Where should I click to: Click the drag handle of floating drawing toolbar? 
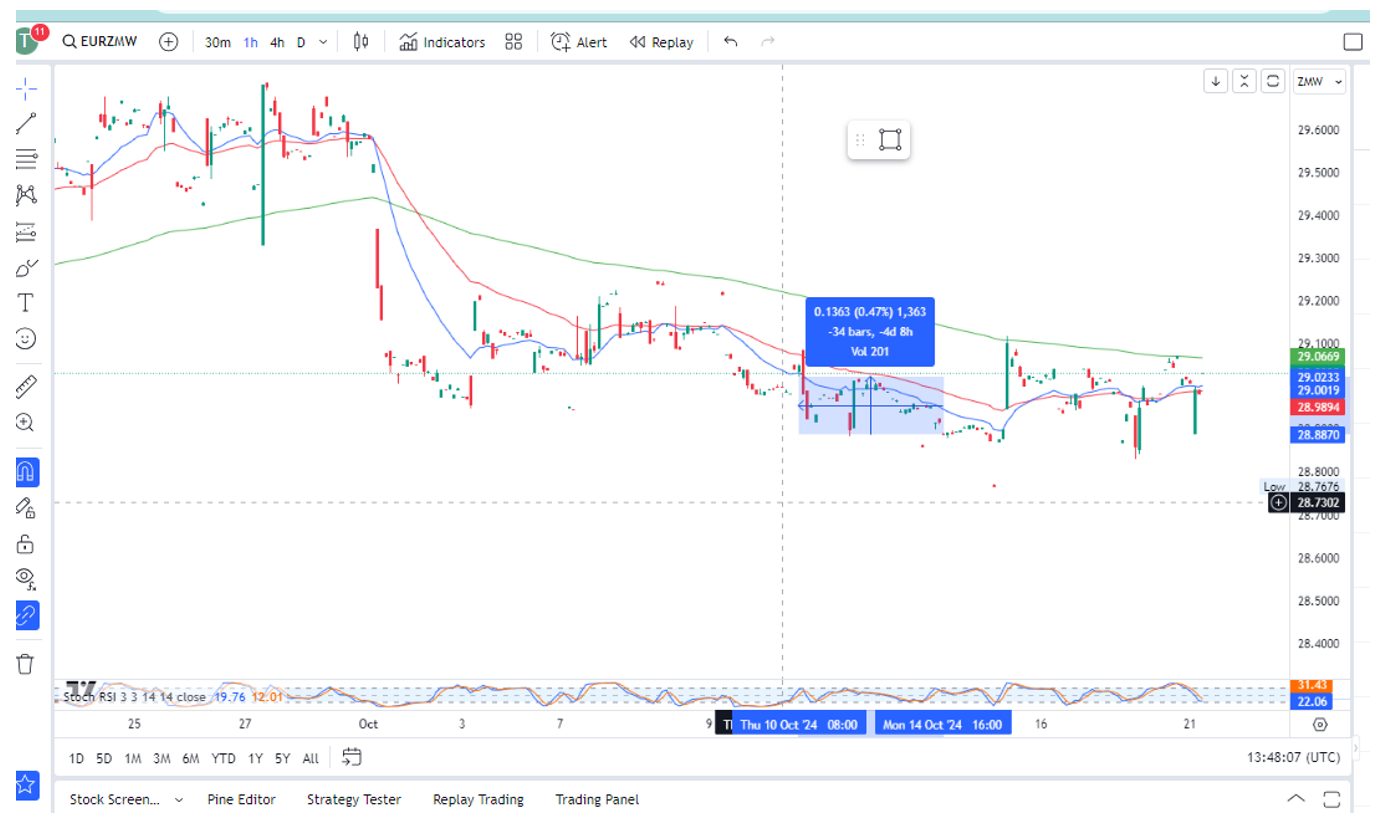click(x=860, y=140)
